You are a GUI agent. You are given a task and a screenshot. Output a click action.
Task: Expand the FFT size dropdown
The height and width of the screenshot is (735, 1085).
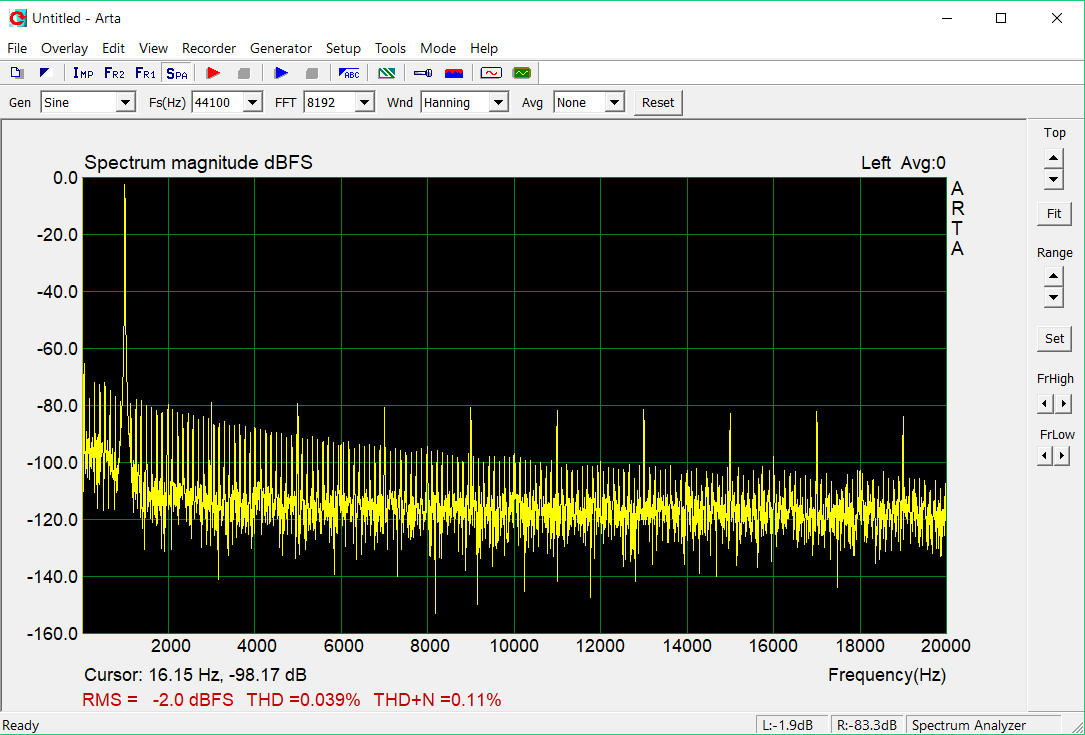point(365,102)
